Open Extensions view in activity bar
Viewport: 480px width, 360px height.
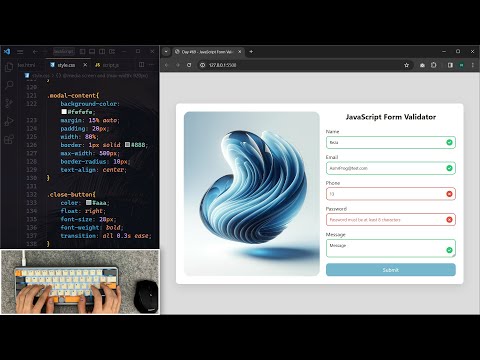(9, 139)
